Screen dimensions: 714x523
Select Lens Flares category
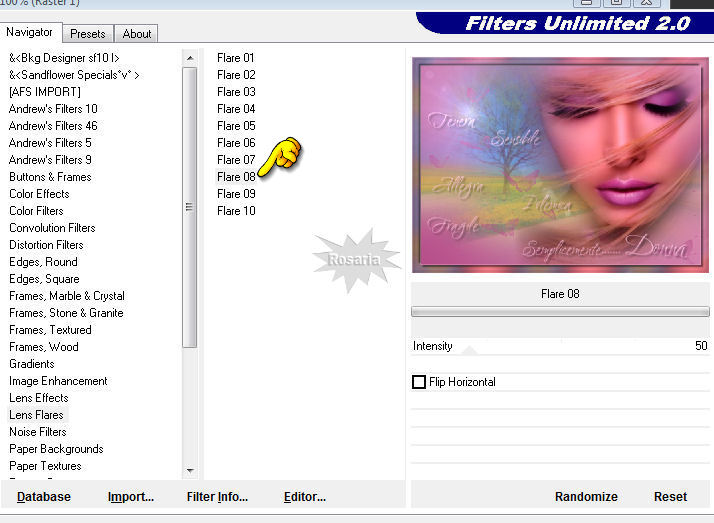pos(36,415)
